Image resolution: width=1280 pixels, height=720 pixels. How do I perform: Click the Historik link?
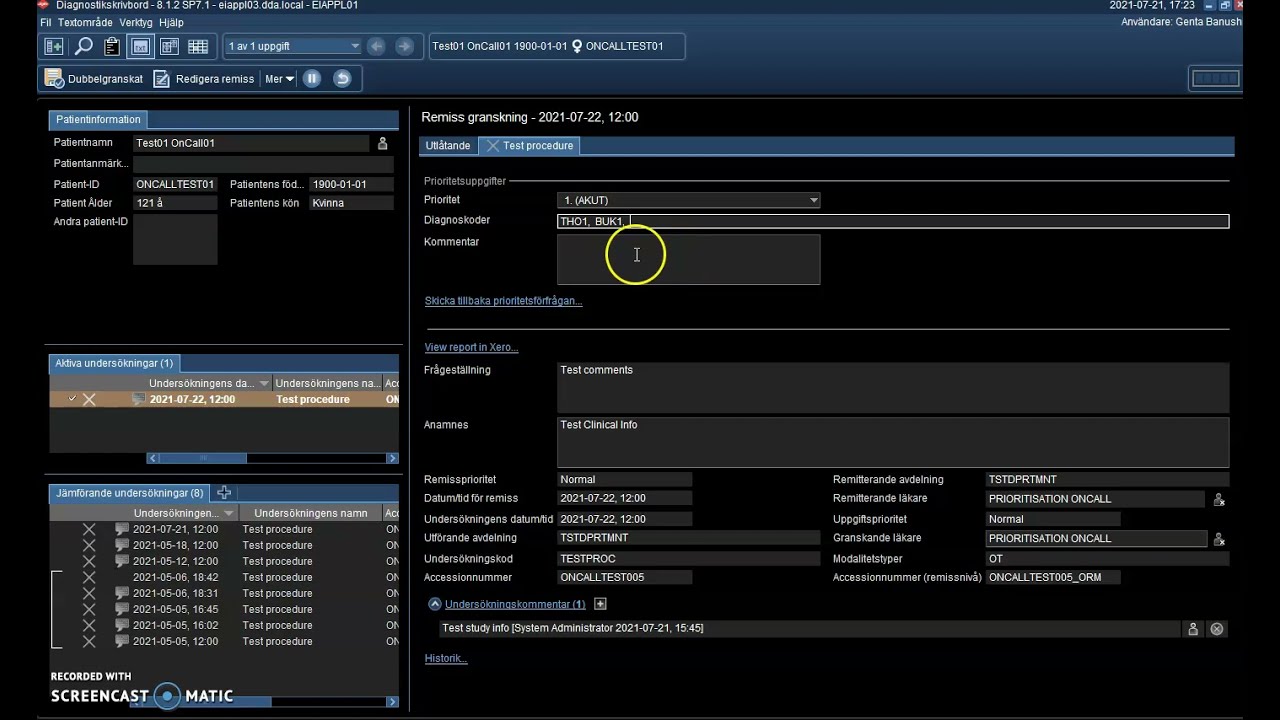click(446, 658)
